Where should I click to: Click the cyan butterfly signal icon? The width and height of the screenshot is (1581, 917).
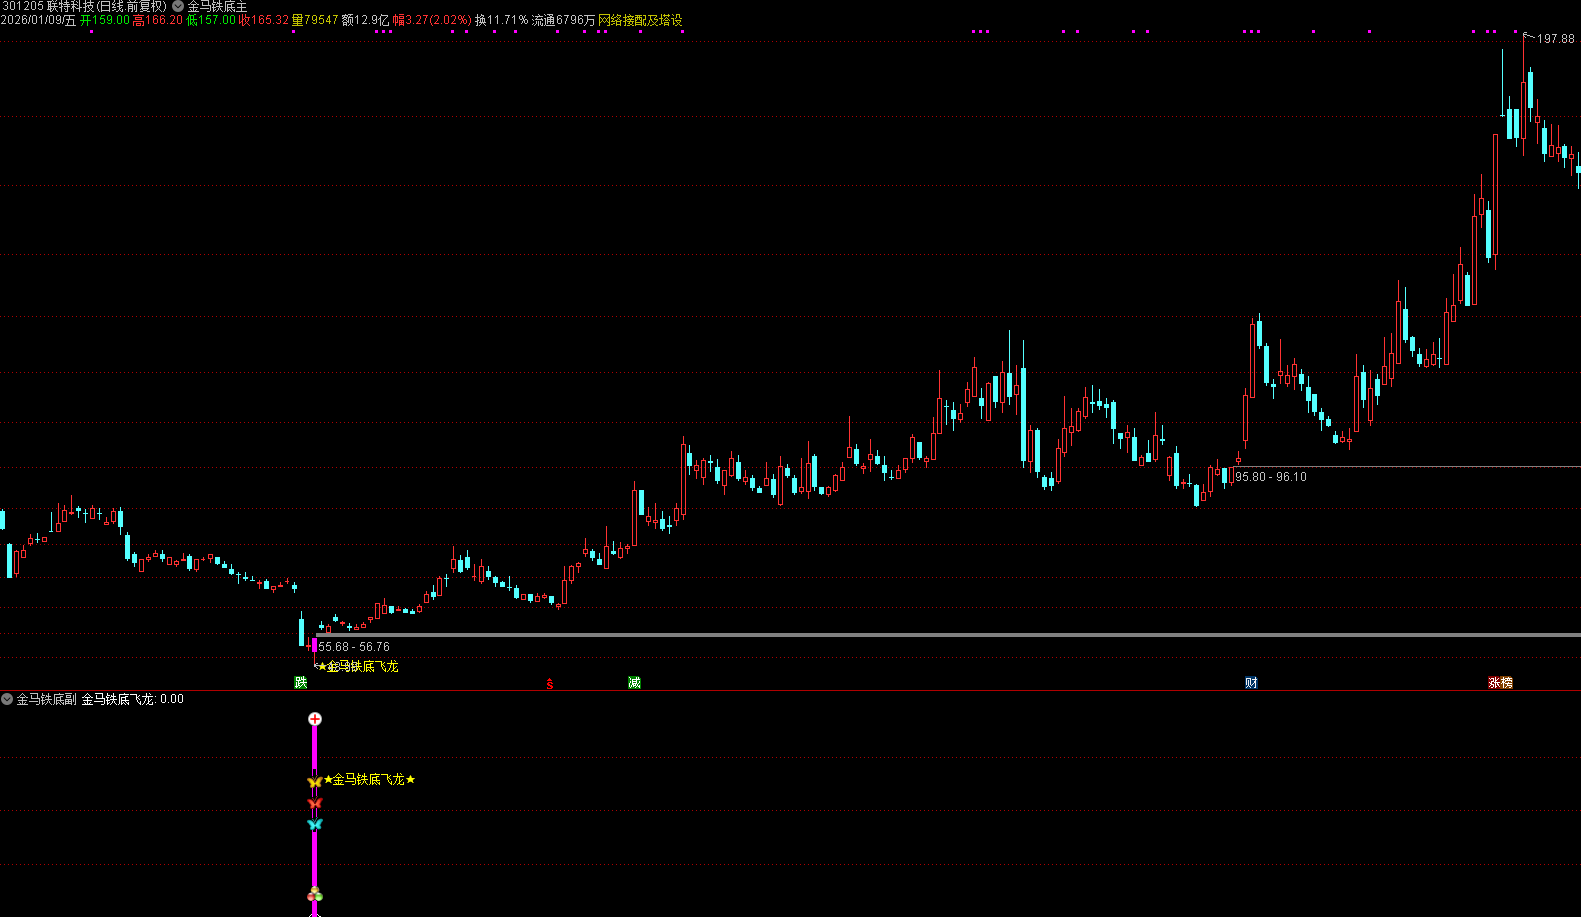315,824
